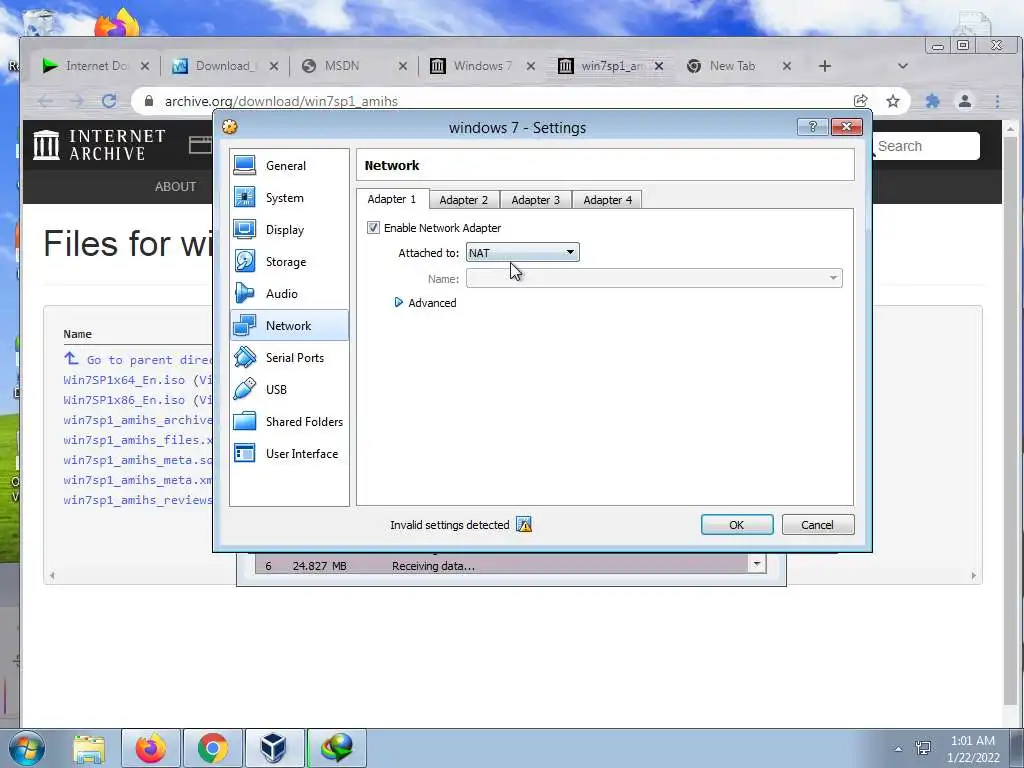
Task: Open the Display settings category
Action: click(289, 230)
